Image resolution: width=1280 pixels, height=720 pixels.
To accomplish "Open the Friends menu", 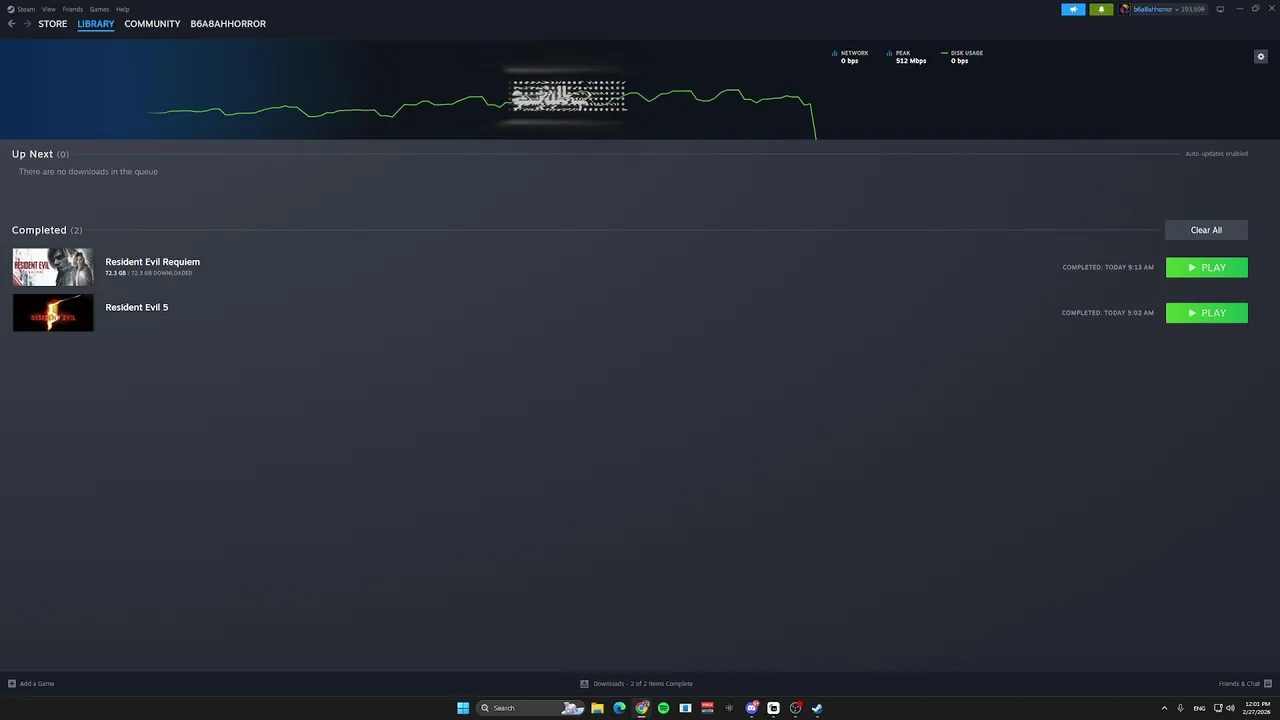I will click(x=73, y=9).
